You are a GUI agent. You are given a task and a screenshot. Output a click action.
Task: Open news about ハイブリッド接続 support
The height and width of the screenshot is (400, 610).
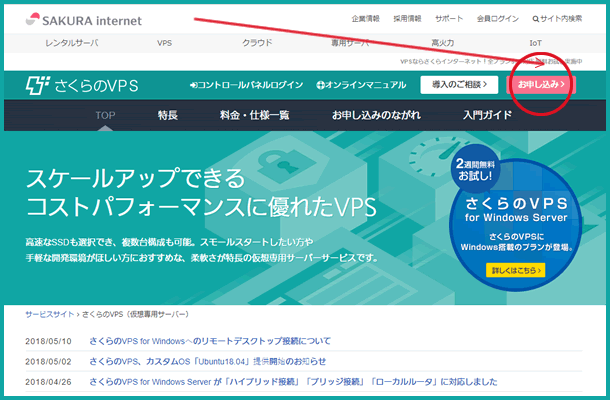(x=293, y=382)
